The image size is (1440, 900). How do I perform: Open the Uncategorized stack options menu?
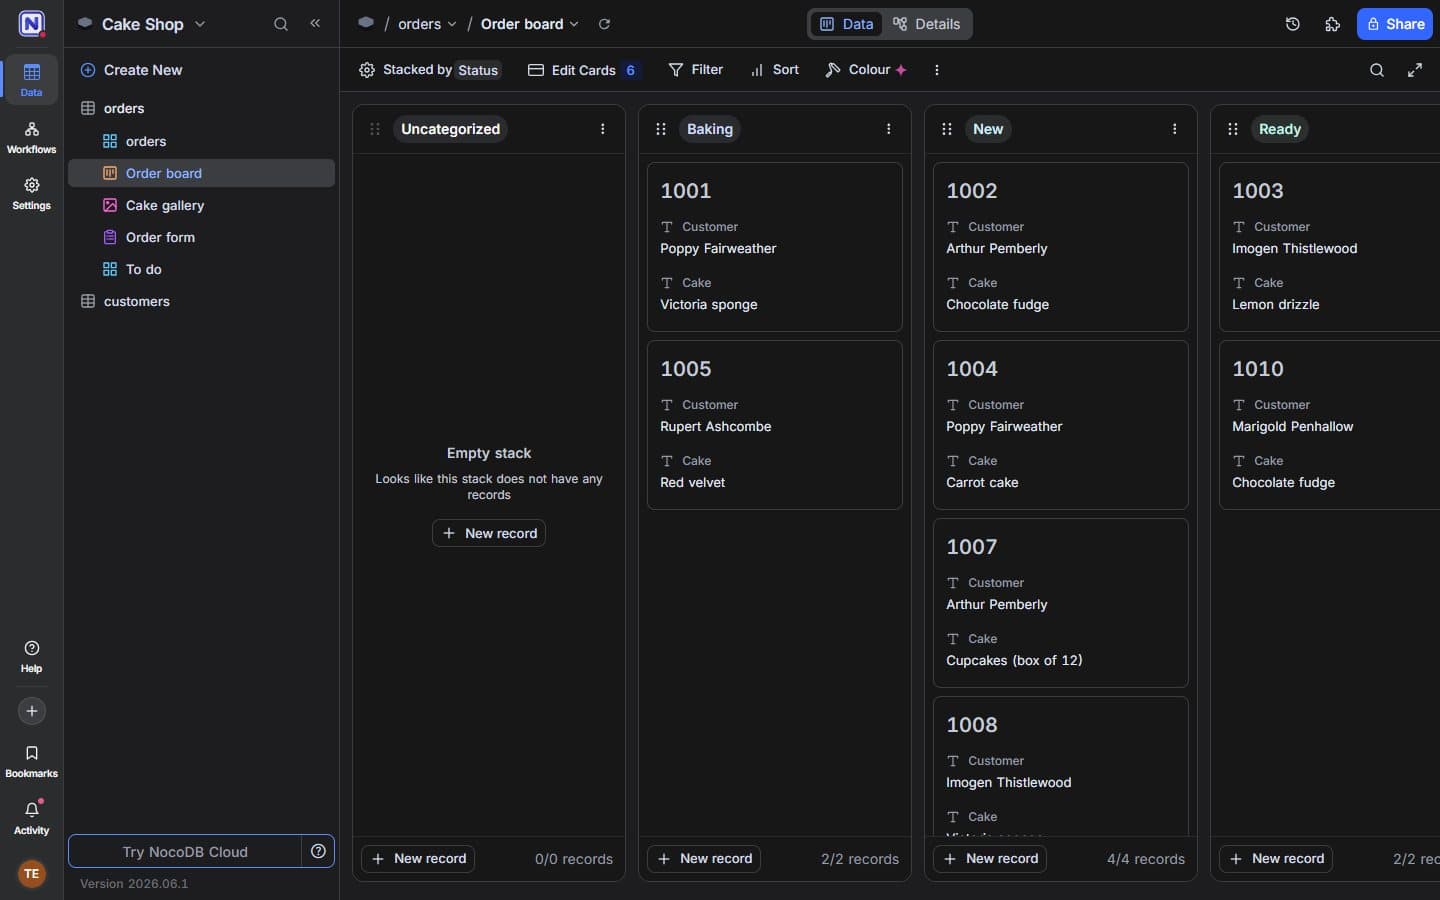click(x=602, y=129)
